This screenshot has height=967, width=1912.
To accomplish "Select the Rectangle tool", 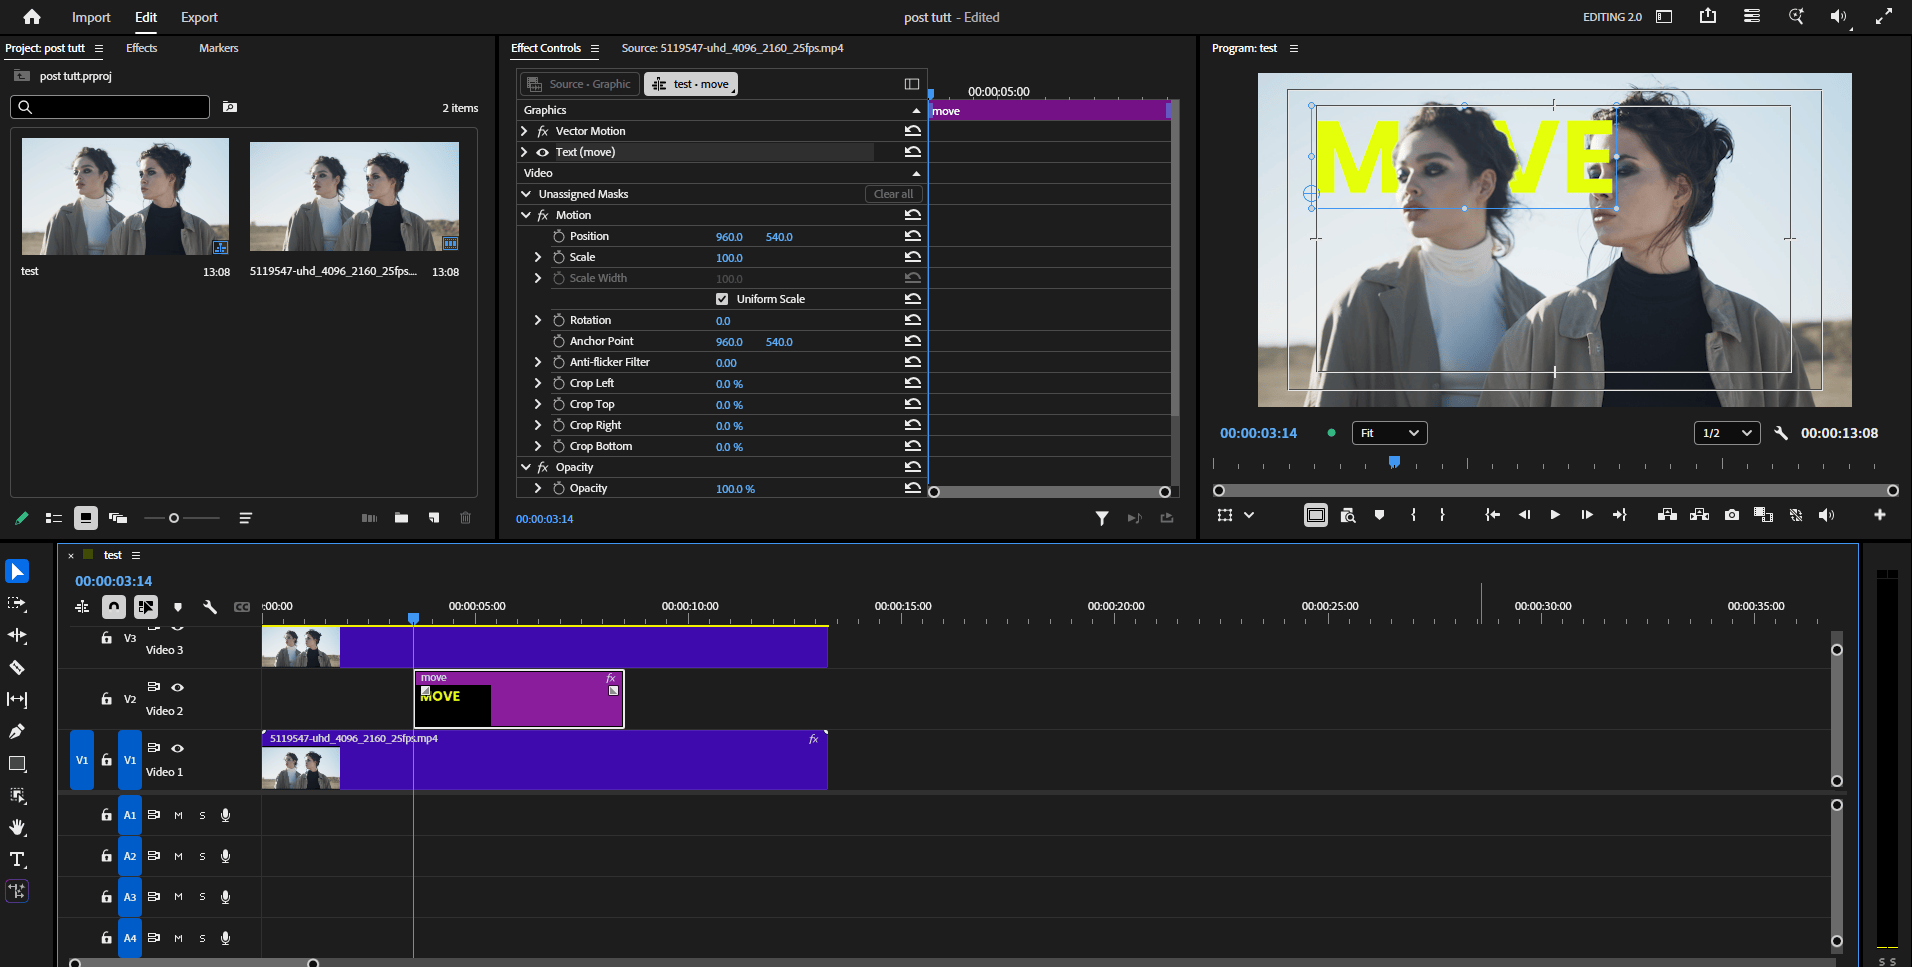I will [17, 763].
